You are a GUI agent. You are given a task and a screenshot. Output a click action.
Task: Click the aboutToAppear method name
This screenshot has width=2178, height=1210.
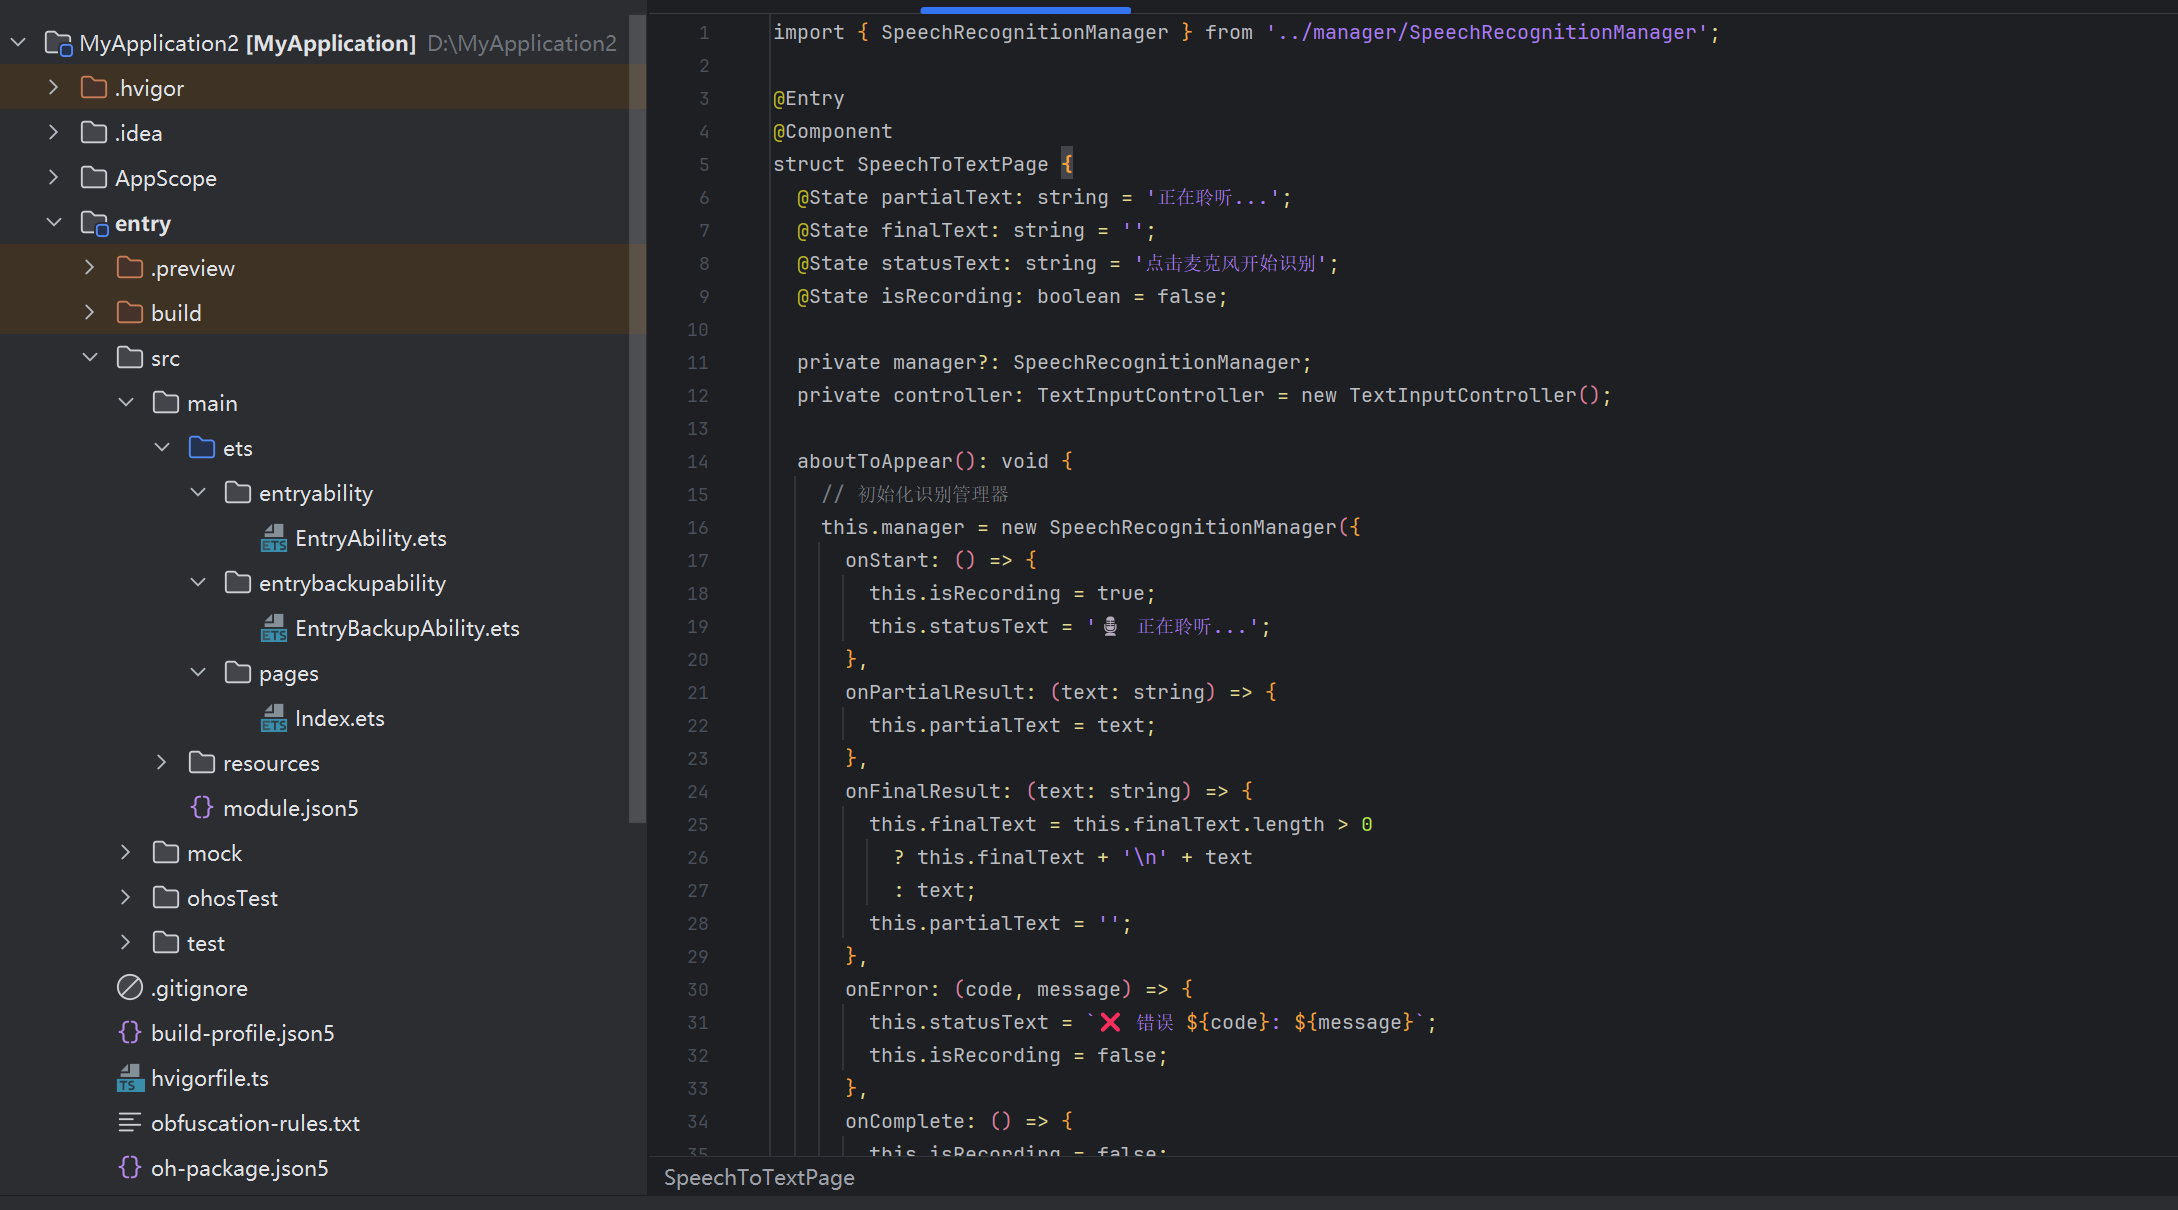click(x=875, y=462)
